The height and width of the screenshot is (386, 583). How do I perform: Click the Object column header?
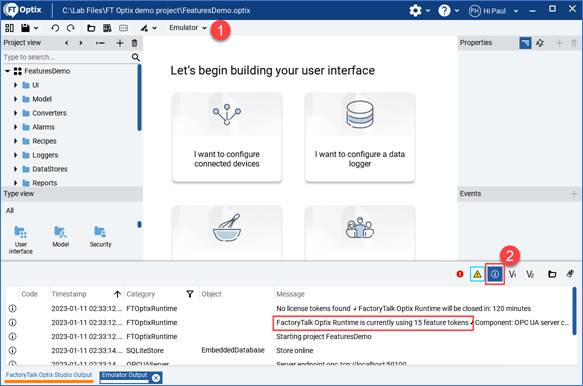[211, 294]
